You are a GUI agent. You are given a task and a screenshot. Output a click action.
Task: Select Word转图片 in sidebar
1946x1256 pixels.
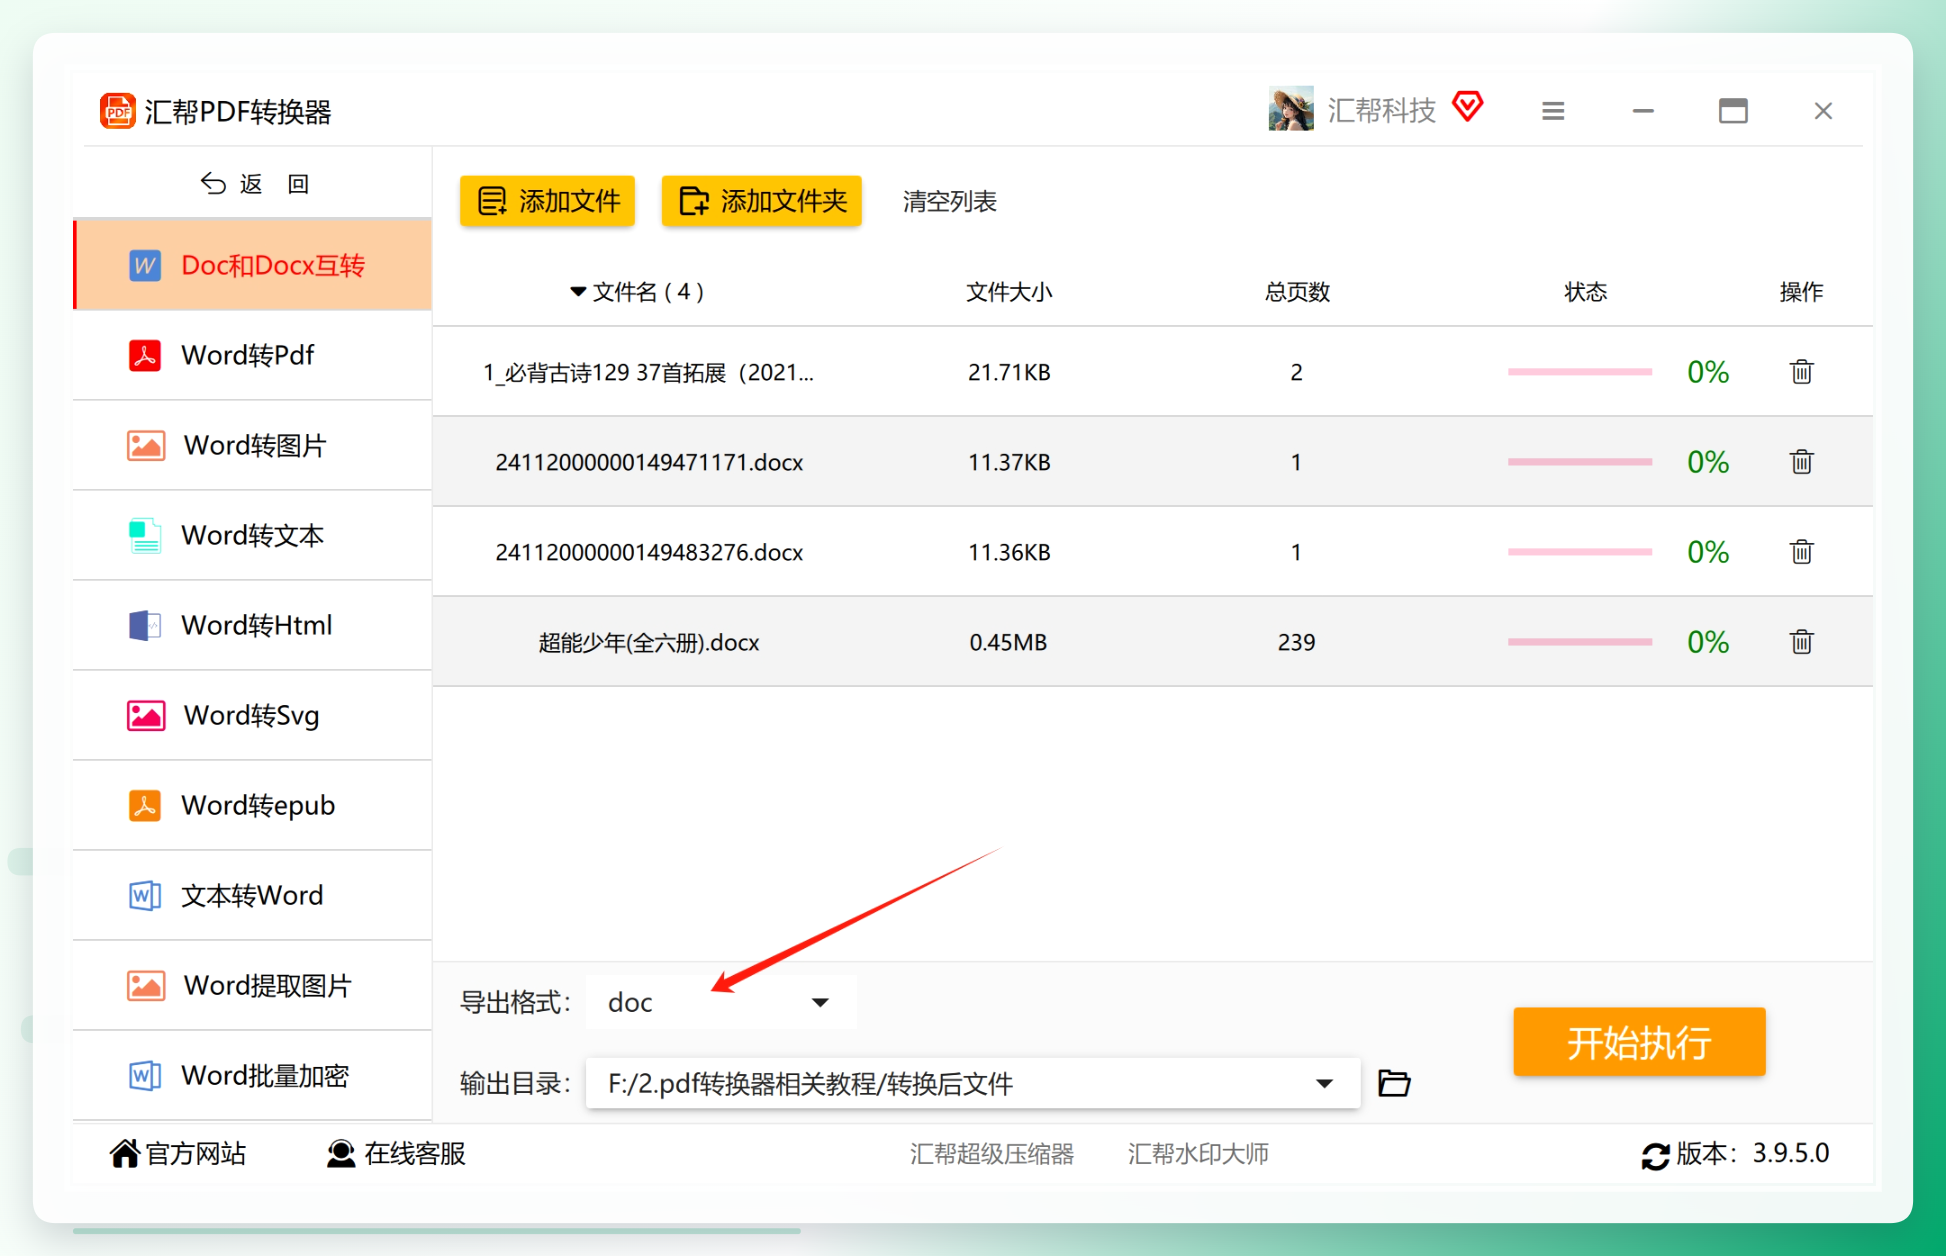253,445
